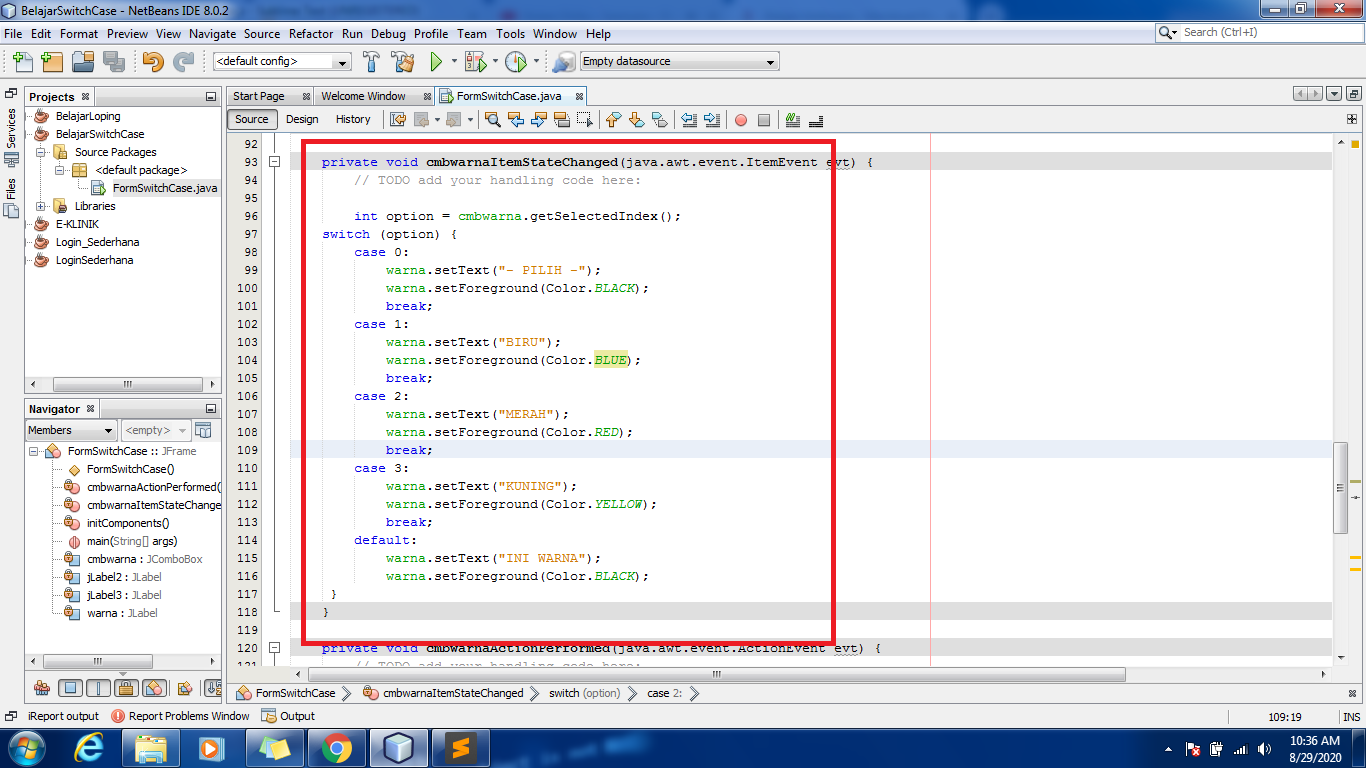Expand the Libraries tree node

point(41,206)
